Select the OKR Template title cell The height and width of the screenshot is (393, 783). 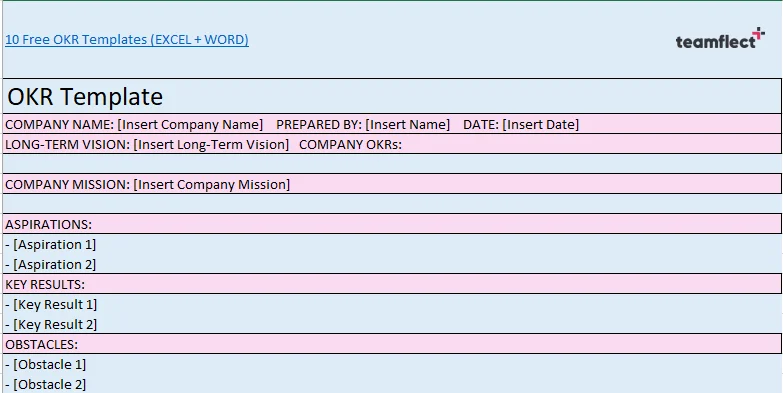click(x=392, y=96)
